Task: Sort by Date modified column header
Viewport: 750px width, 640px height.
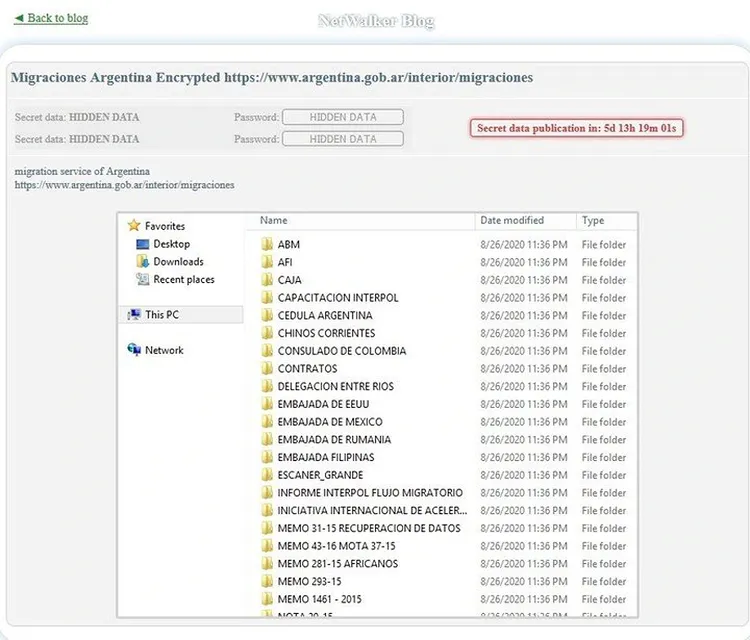Action: point(512,220)
